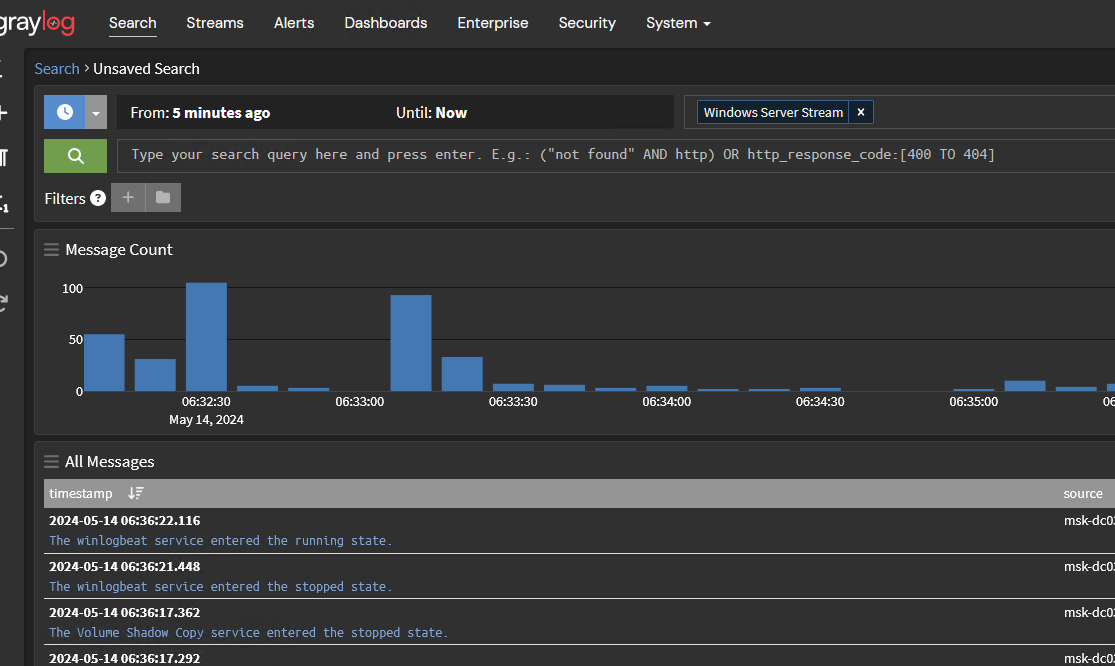Viewport: 1115px width, 666px height.
Task: Open the 'Volume Shadow Copy service' stopped message
Action: [x=248, y=633]
